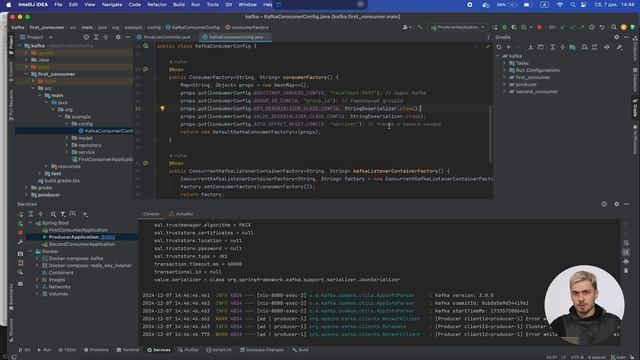Expand the Tasks node in Gradle tree

pos(504,63)
